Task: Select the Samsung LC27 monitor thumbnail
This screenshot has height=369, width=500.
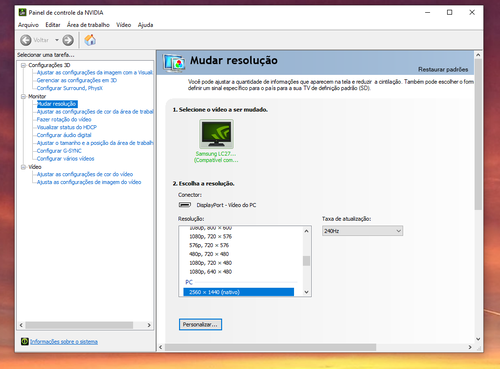Action: pos(216,134)
